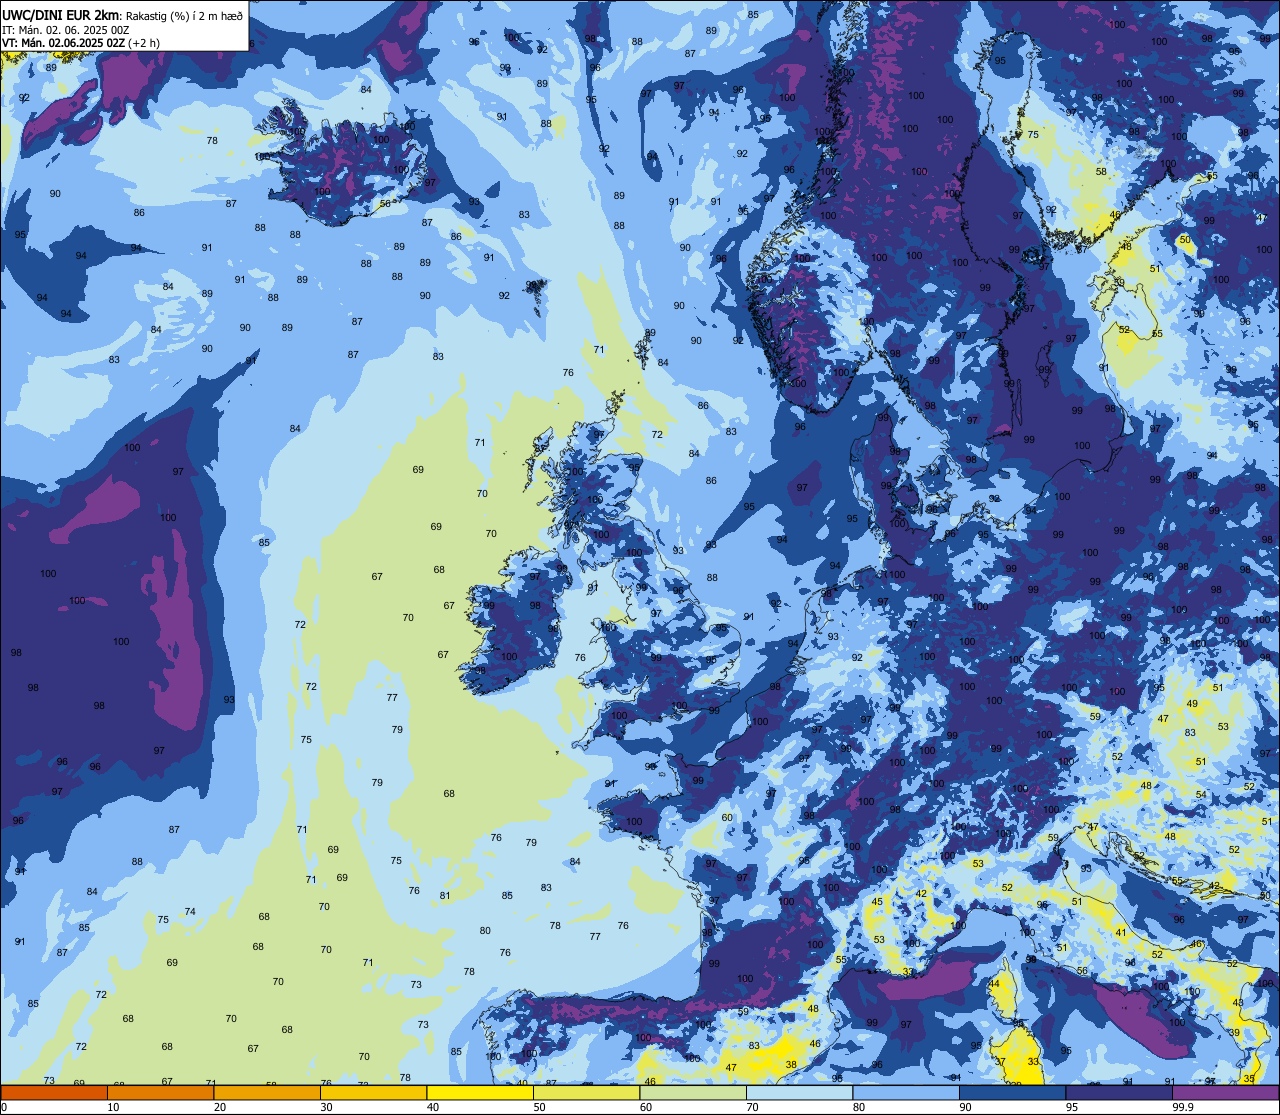Click the legend tick label '99.9'
Screen dimensions: 1280x1115
pos(1184,1107)
